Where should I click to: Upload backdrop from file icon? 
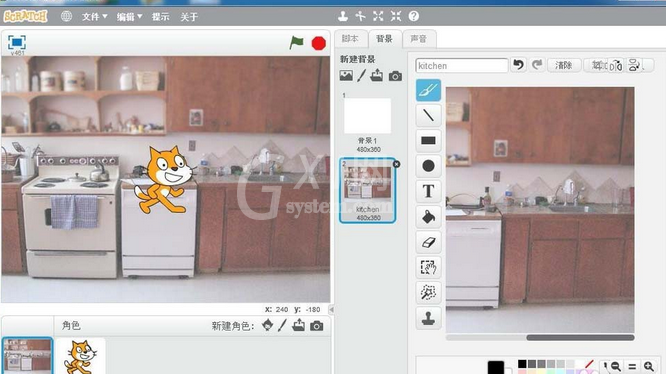pos(376,76)
